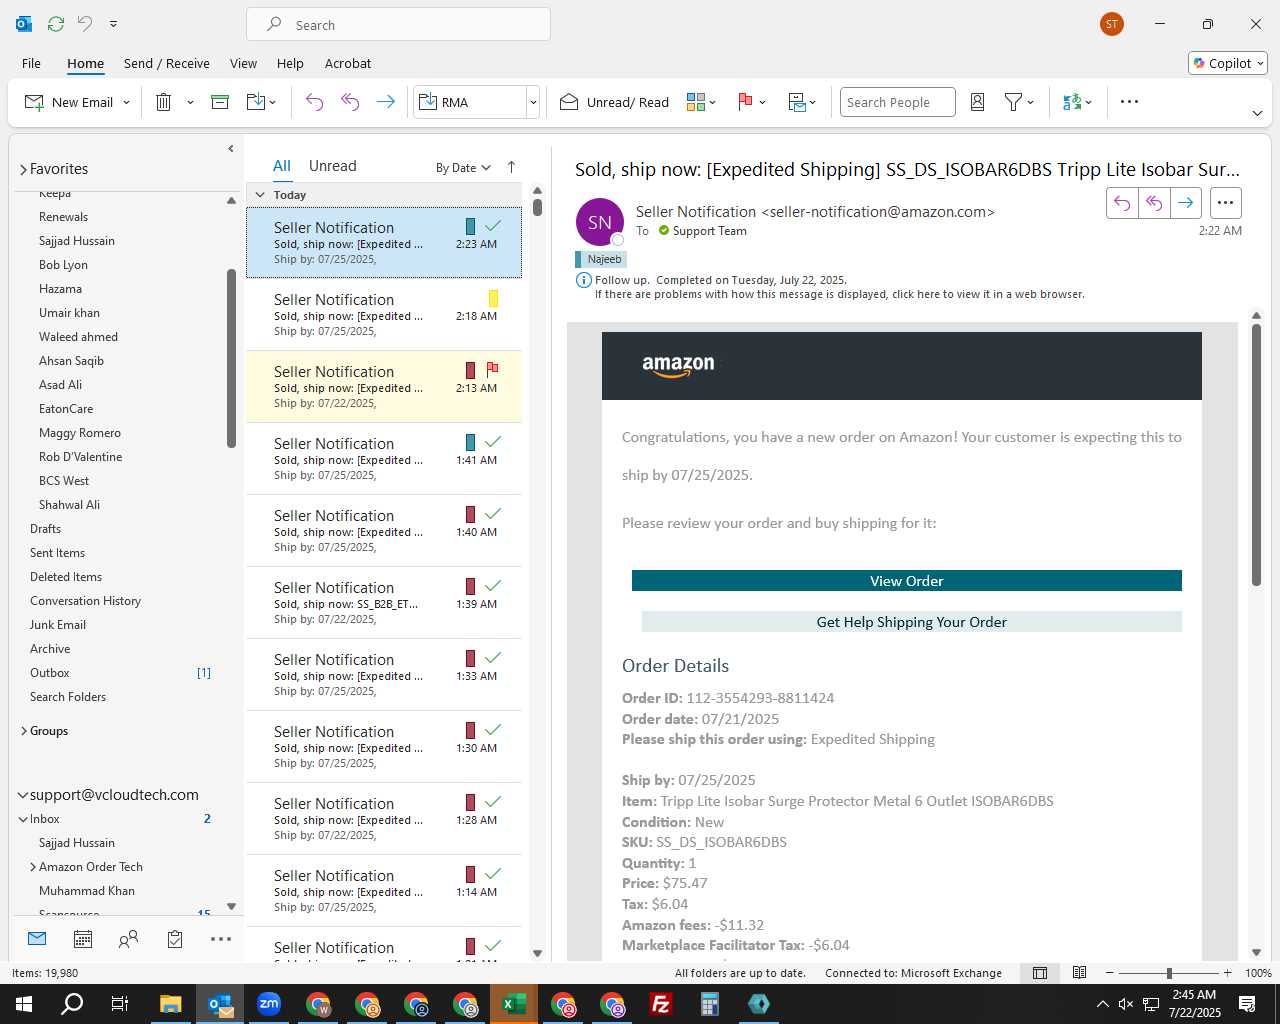The image size is (1280, 1024).
Task: Open the New Email dropdown arrow
Action: [126, 103]
